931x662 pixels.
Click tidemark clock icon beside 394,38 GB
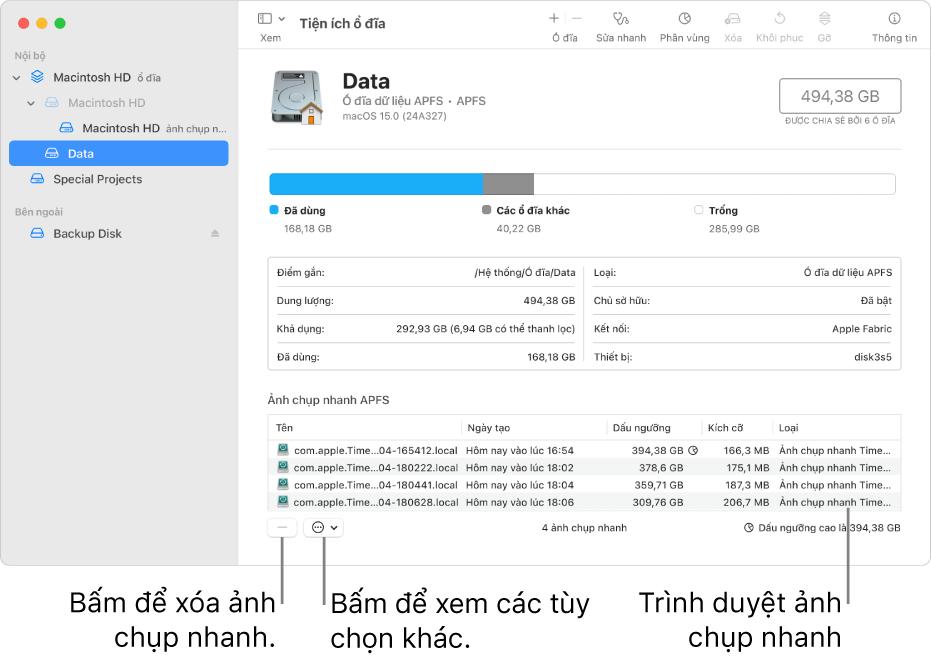(693, 451)
